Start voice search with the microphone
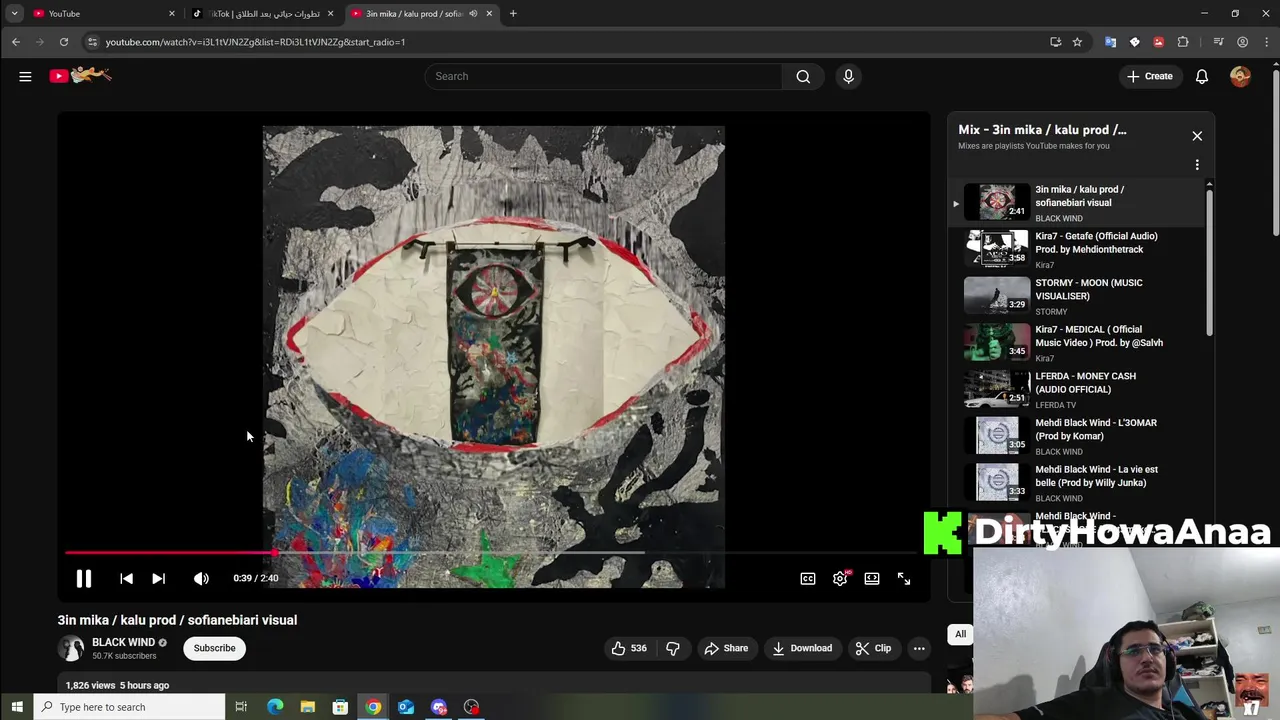This screenshot has width=1280, height=720. (848, 76)
